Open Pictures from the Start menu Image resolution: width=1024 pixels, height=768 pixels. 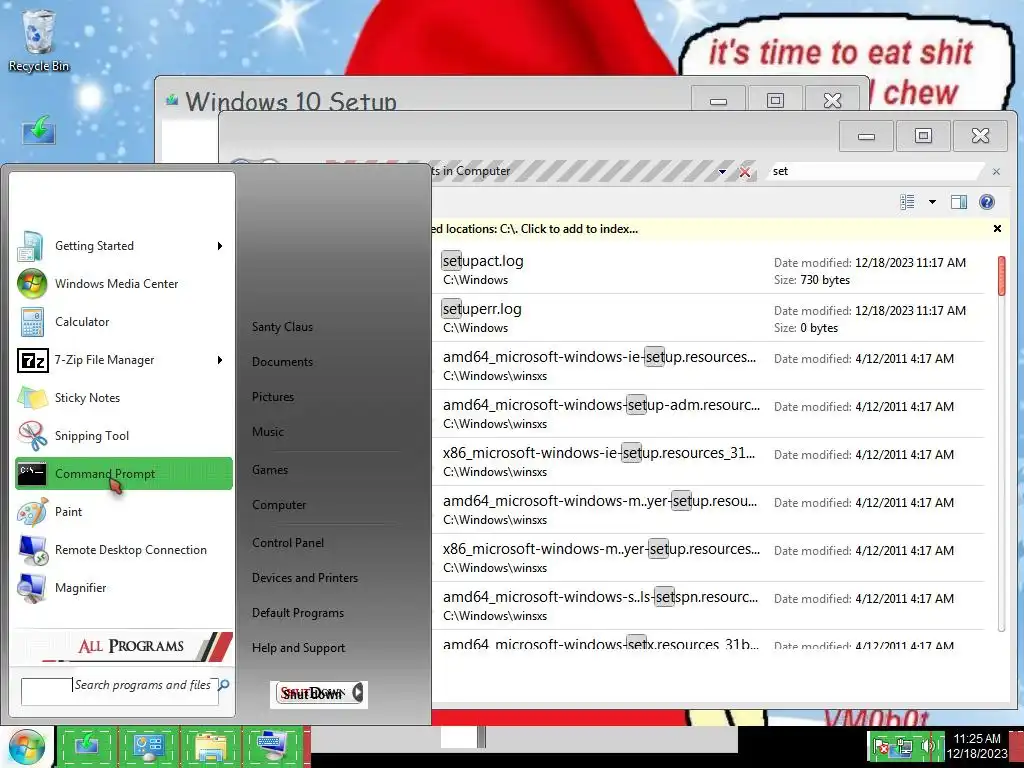point(273,397)
